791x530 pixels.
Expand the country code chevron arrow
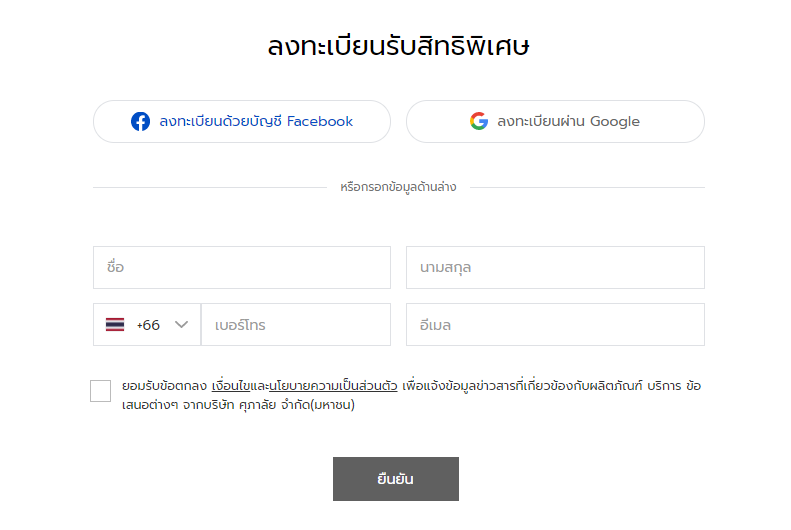tap(182, 324)
